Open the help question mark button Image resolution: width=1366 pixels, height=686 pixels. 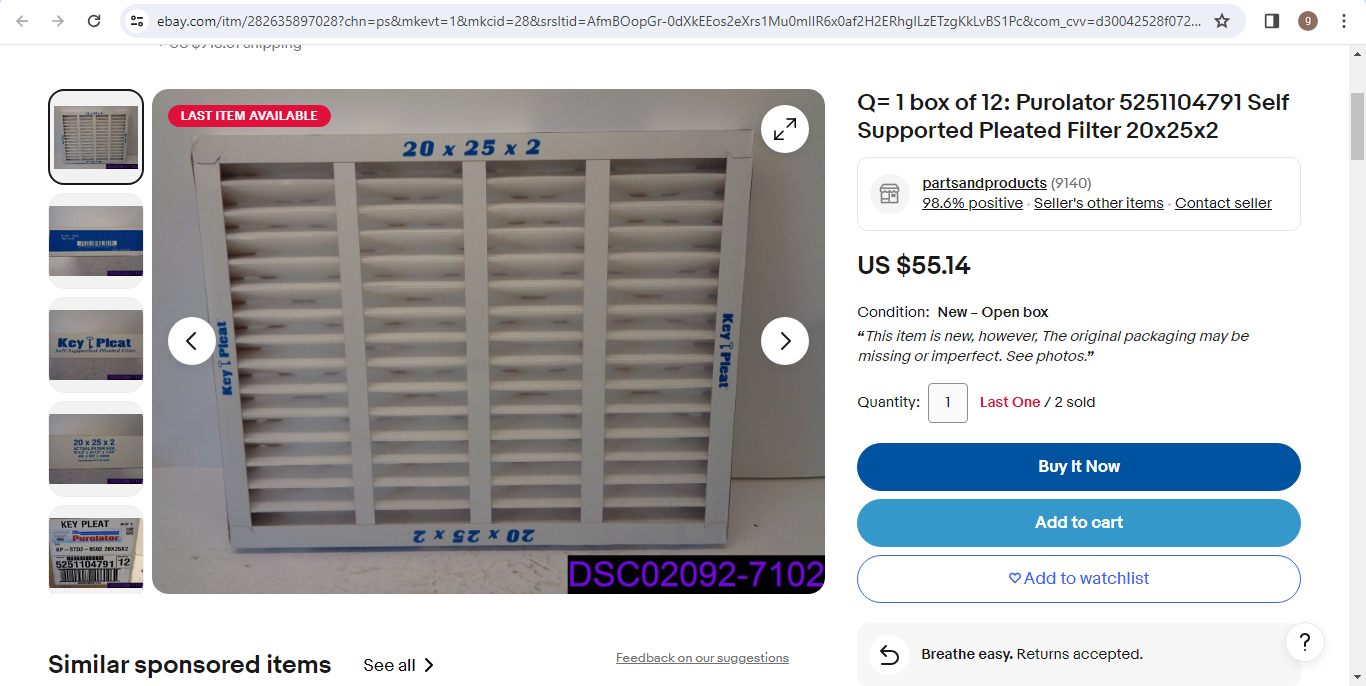tap(1305, 642)
